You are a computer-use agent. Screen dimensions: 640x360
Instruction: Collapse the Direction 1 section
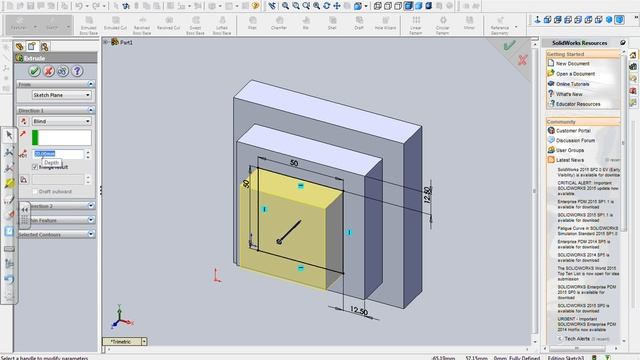tap(91, 110)
